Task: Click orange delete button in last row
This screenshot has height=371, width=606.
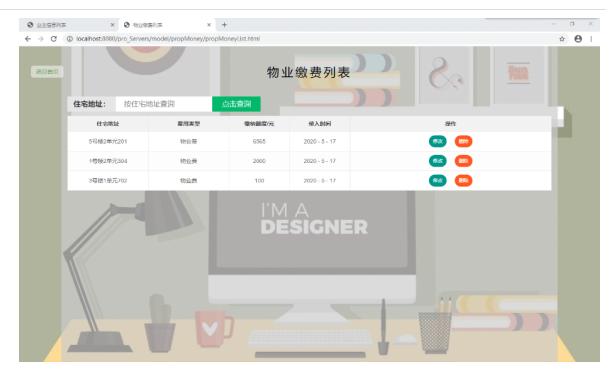Action: 463,180
